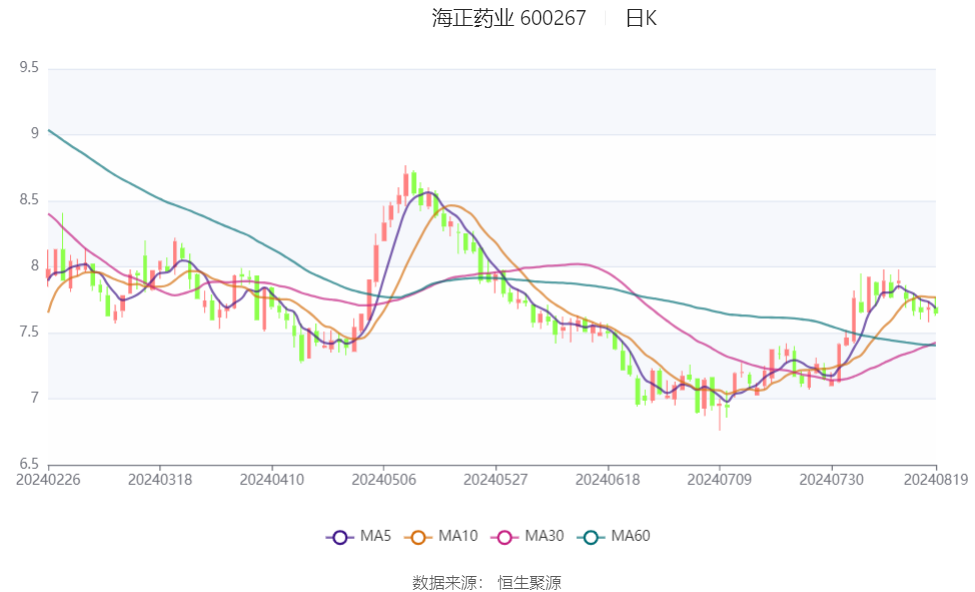The width and height of the screenshot is (975, 592).
Task: Click the 20240709 date axis label
Action: (x=719, y=479)
